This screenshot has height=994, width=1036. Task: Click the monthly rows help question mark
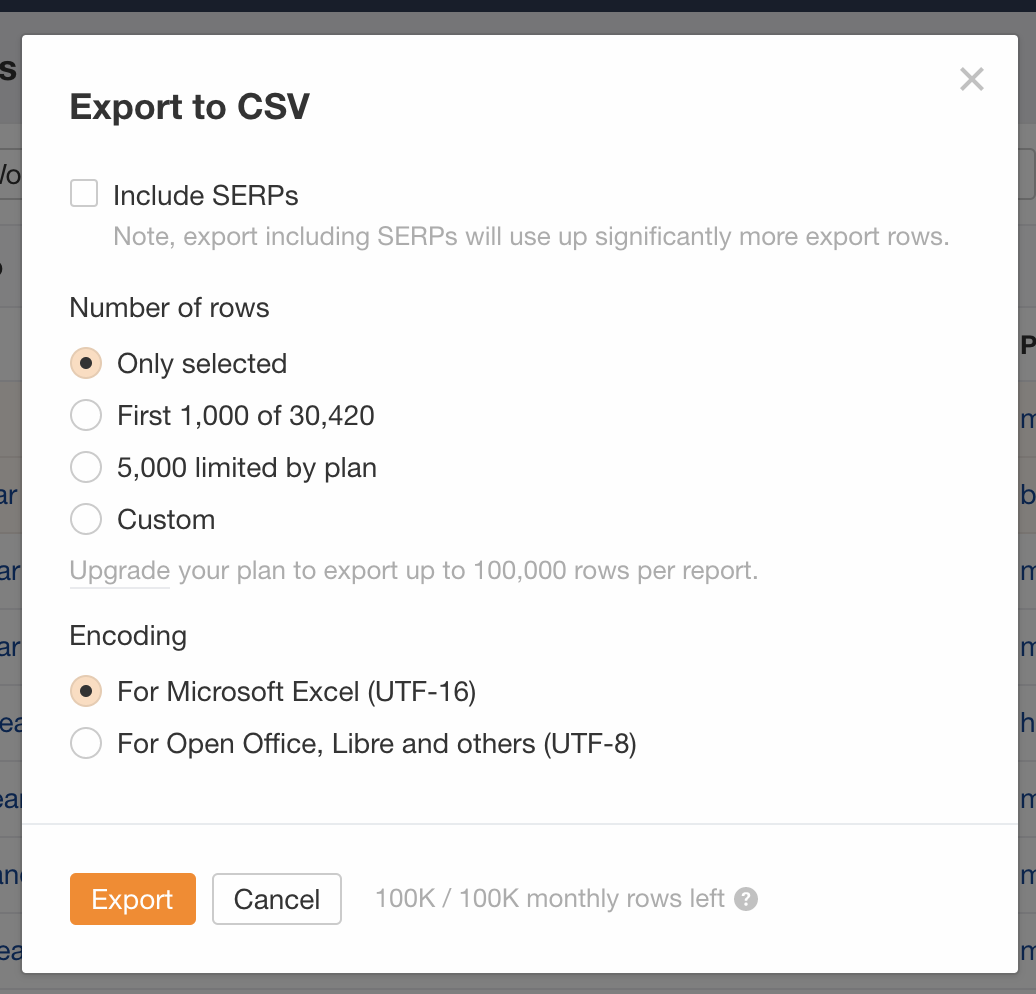pos(746,899)
